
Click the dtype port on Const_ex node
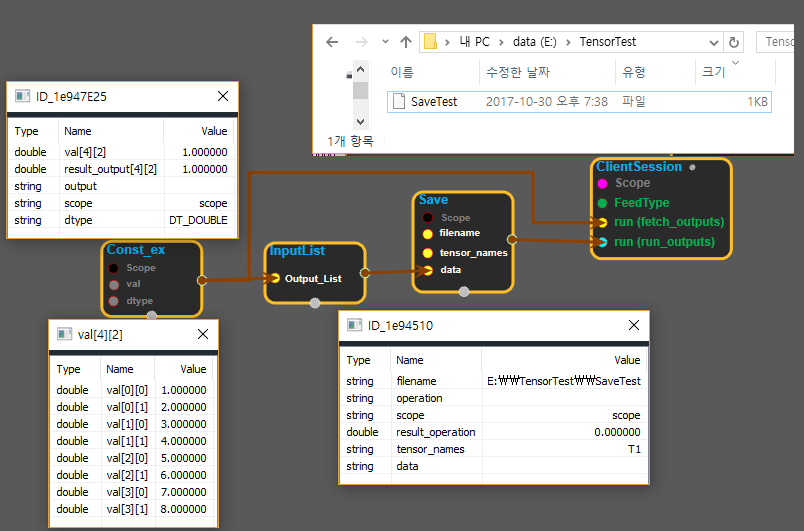point(114,300)
